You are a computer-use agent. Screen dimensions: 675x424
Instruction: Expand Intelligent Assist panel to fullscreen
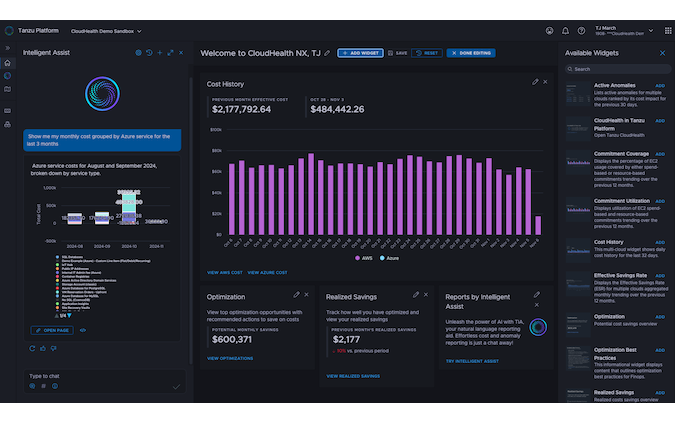[x=170, y=53]
